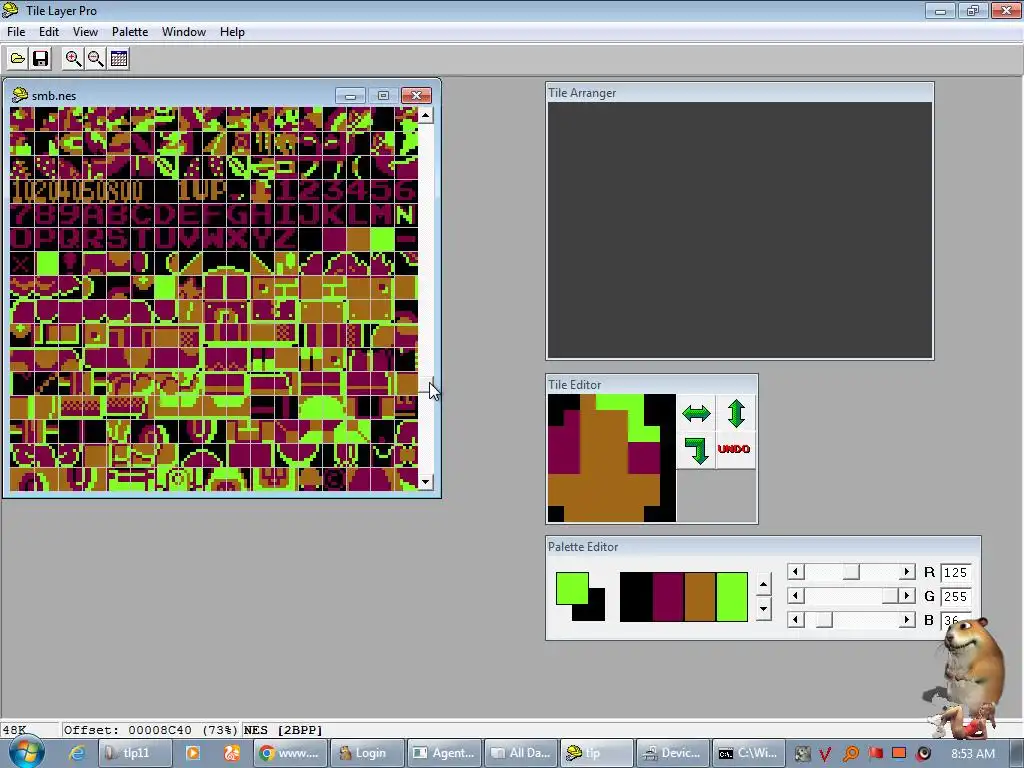Click right arrow of the G slider
This screenshot has height=768, width=1024.
906,596
